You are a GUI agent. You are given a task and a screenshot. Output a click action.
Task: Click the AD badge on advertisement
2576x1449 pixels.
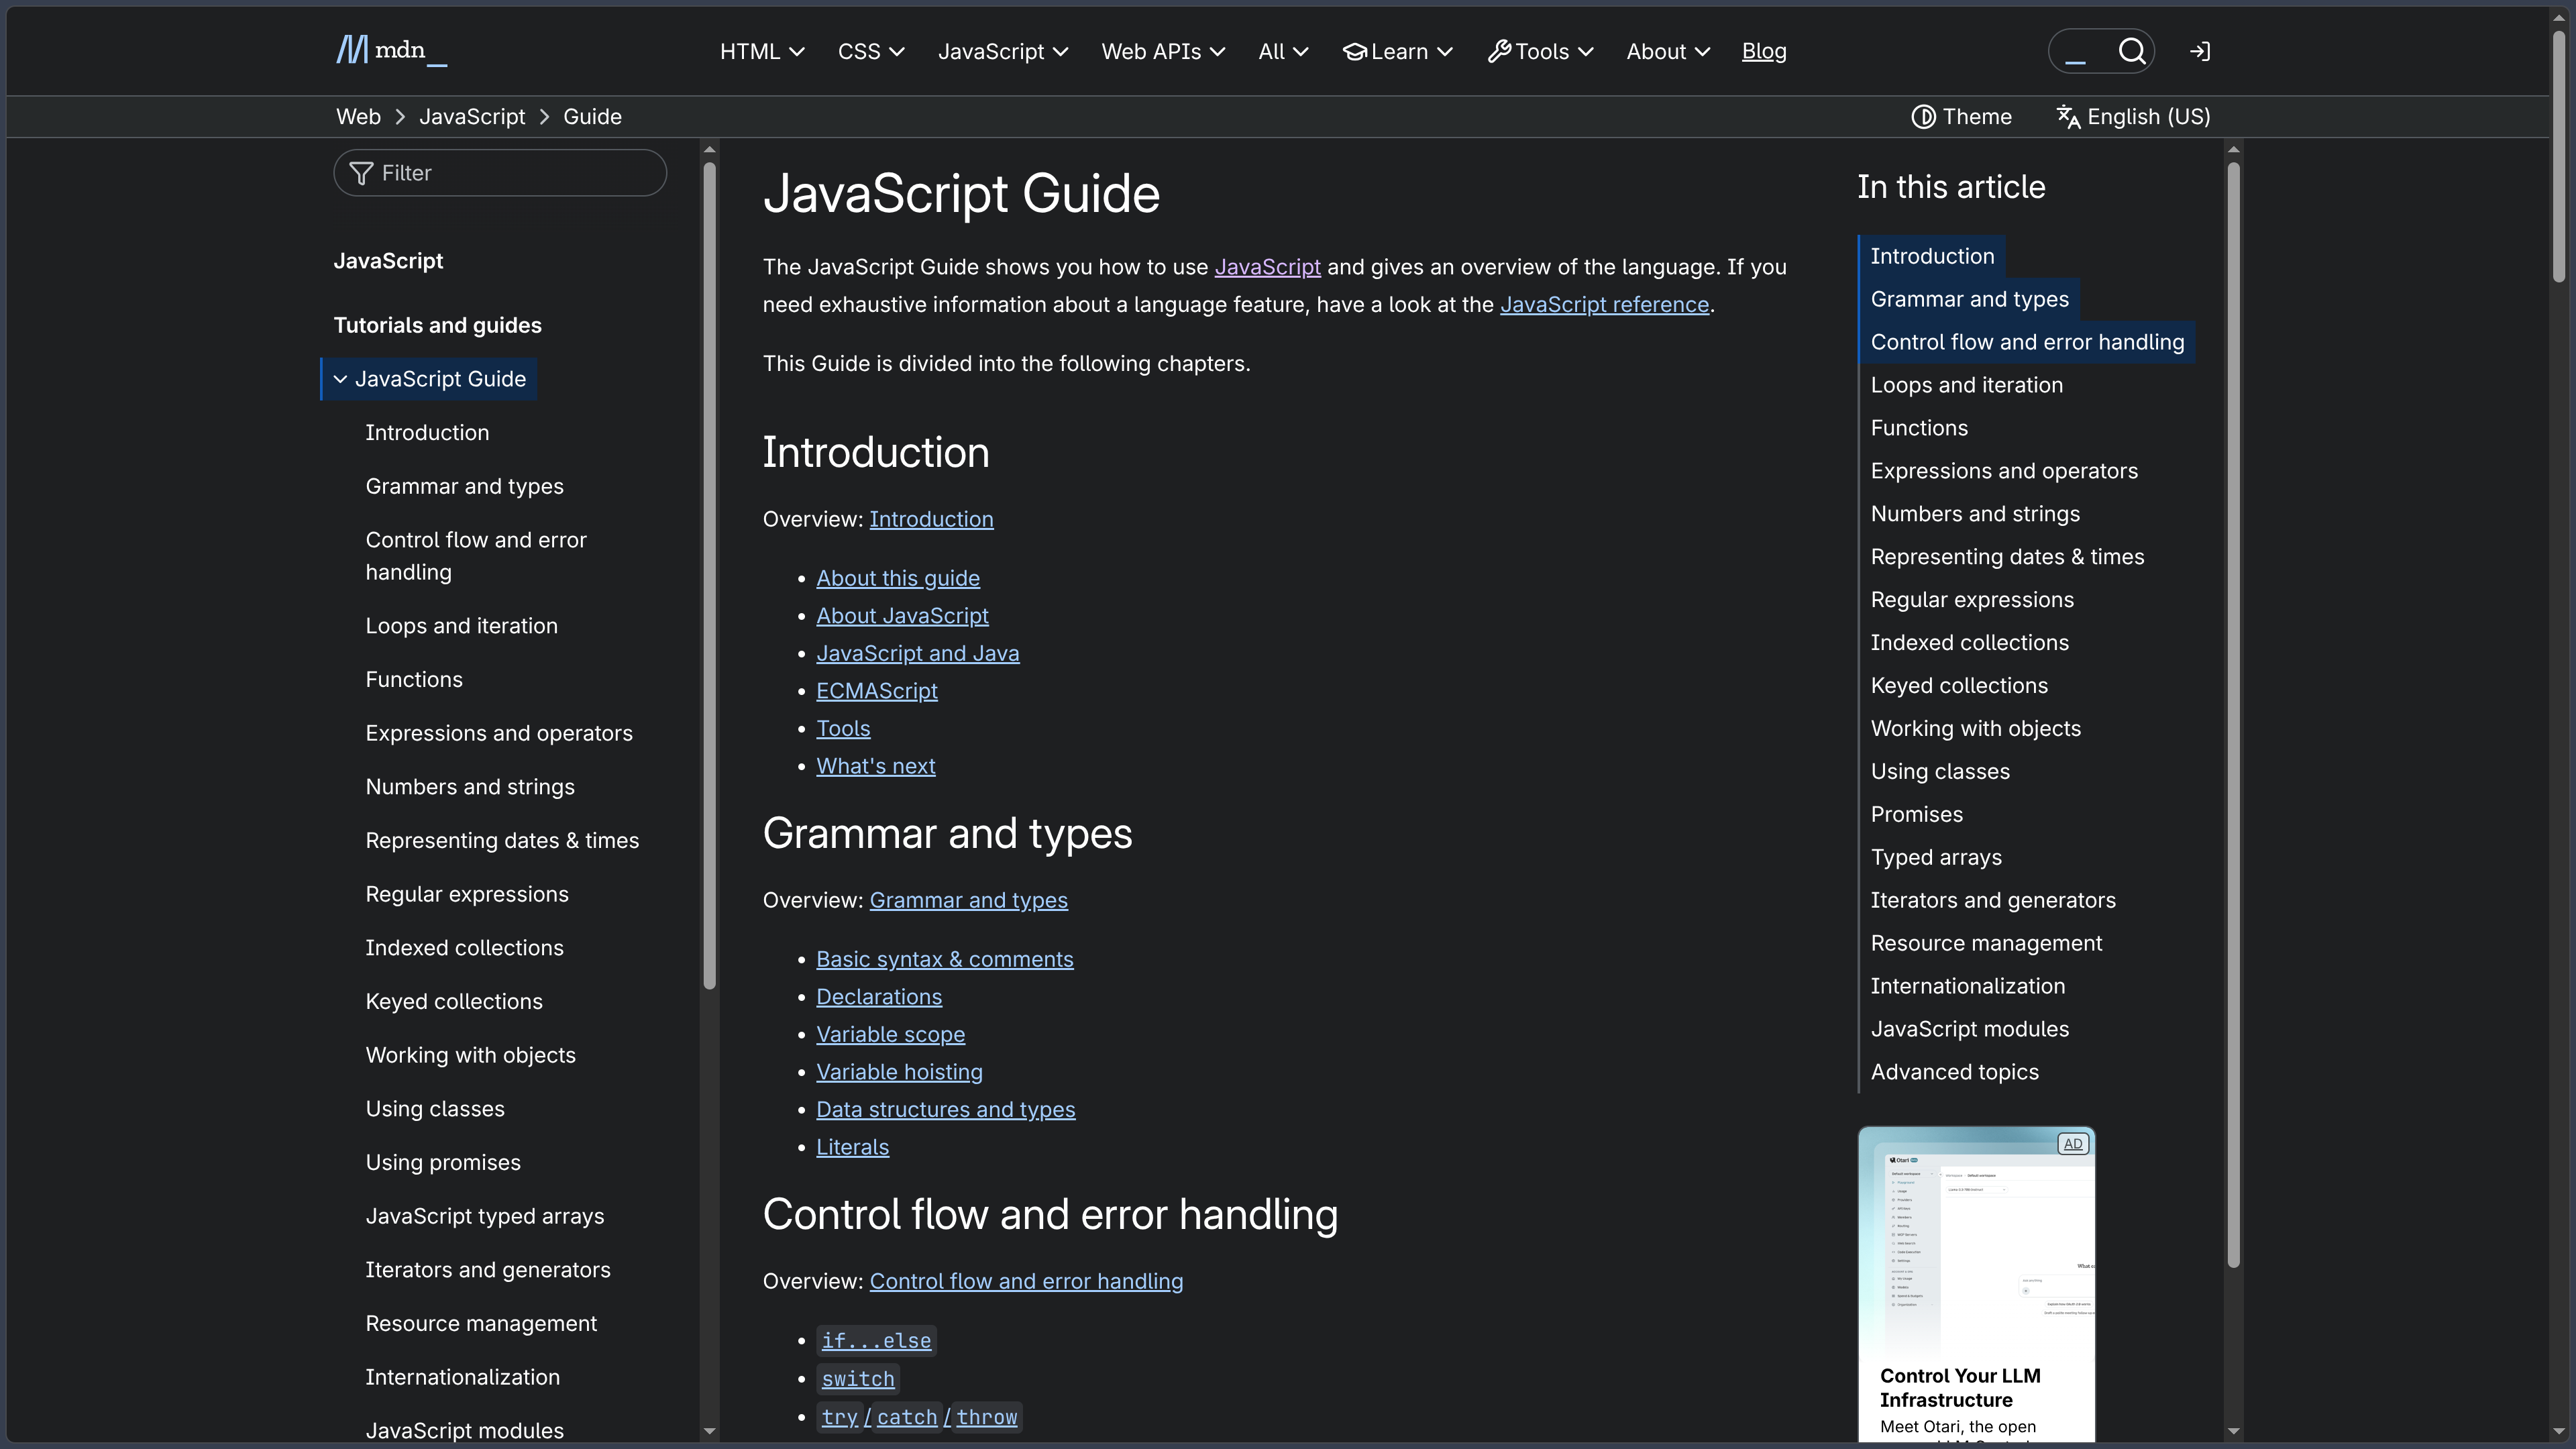click(x=2072, y=1144)
